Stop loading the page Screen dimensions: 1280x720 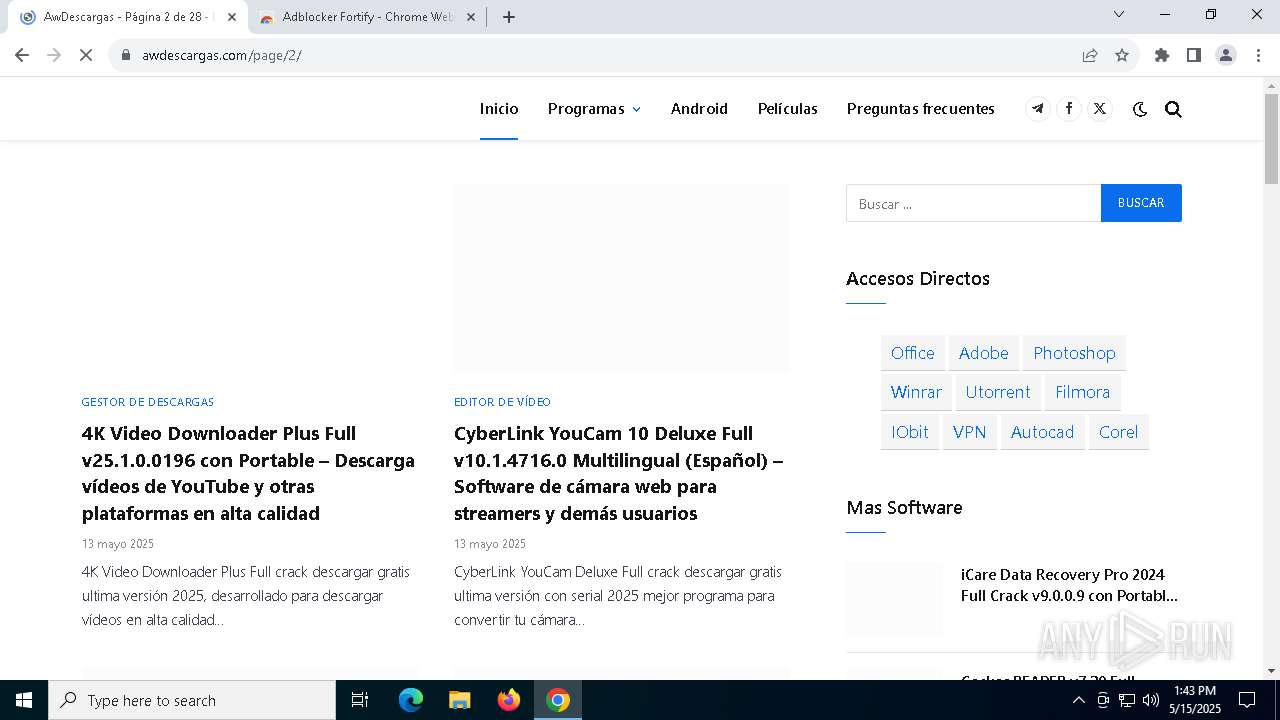pyautogui.click(x=86, y=55)
